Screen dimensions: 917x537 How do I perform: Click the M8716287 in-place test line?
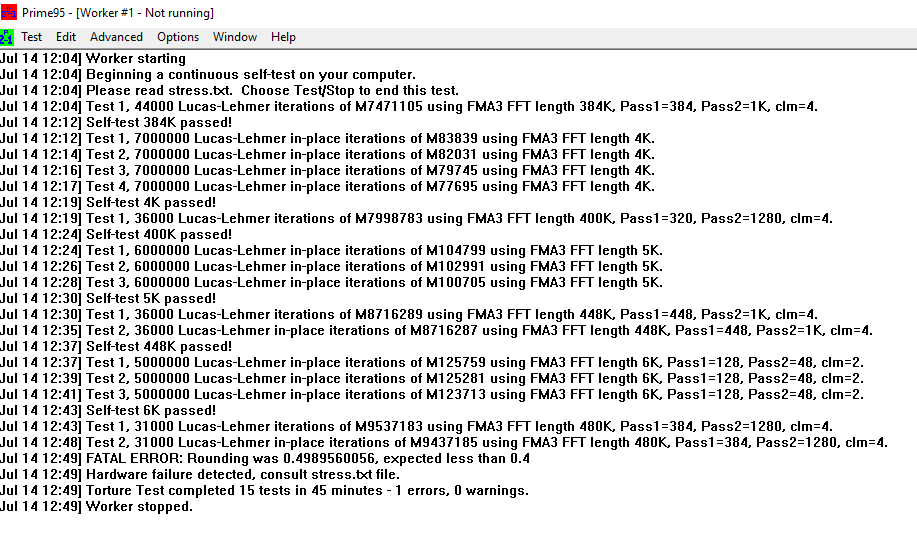(436, 331)
